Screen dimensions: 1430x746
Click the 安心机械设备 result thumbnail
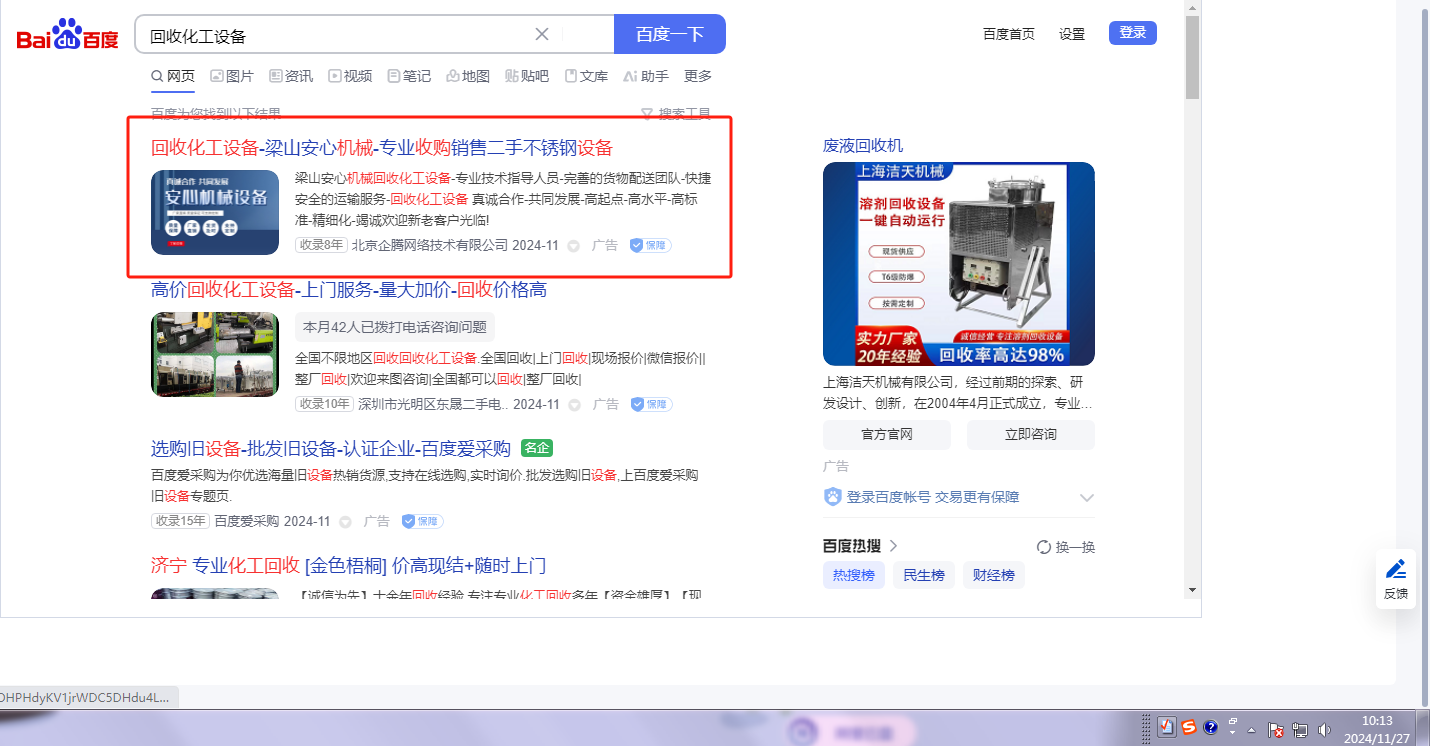215,212
